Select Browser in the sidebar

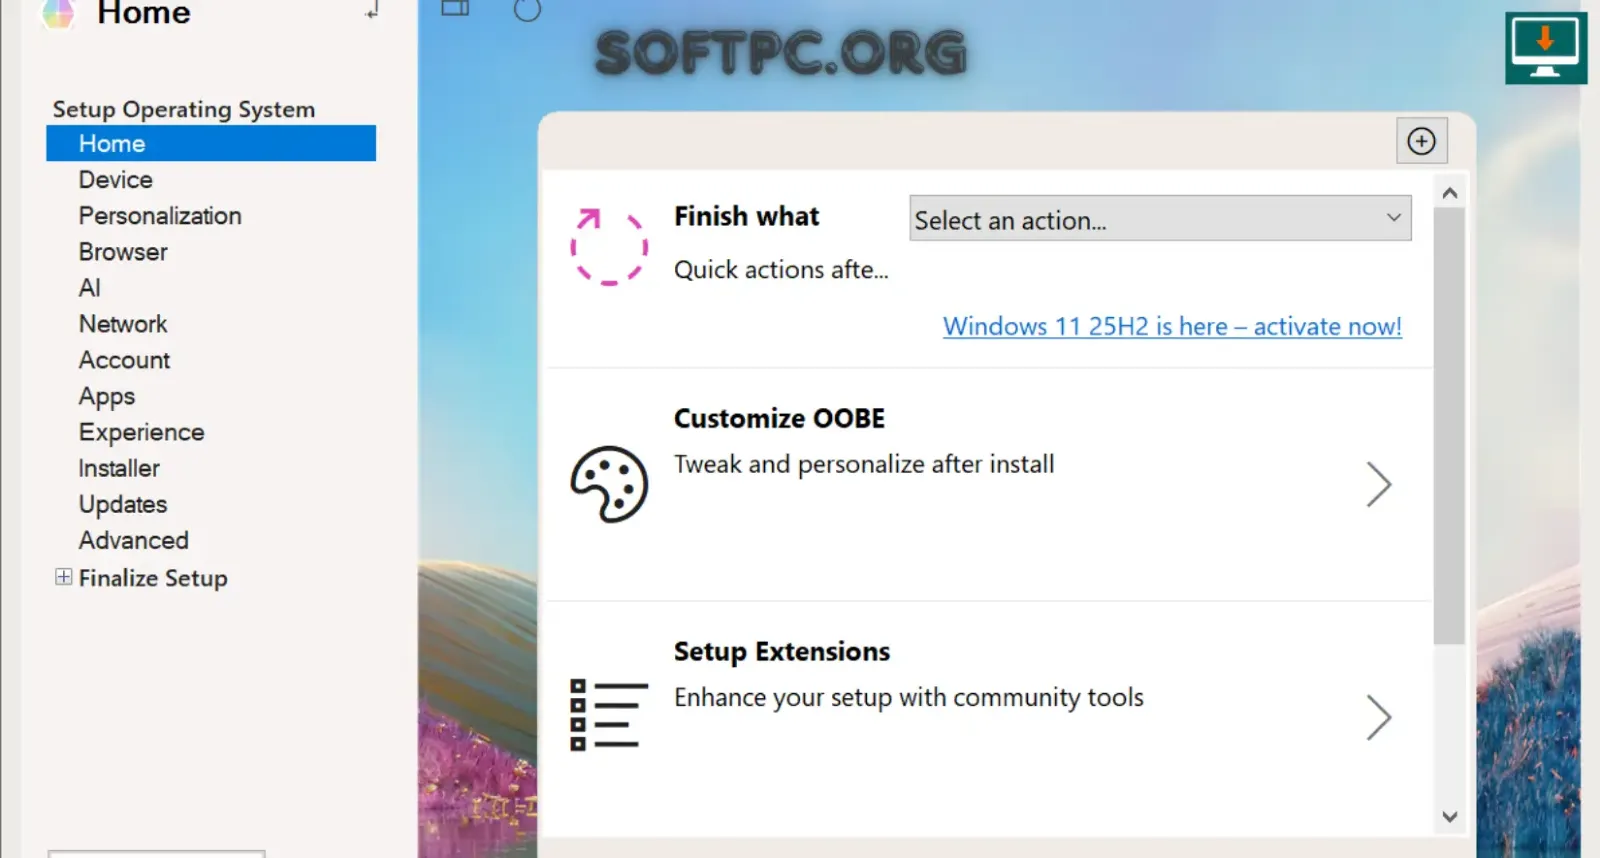123,252
